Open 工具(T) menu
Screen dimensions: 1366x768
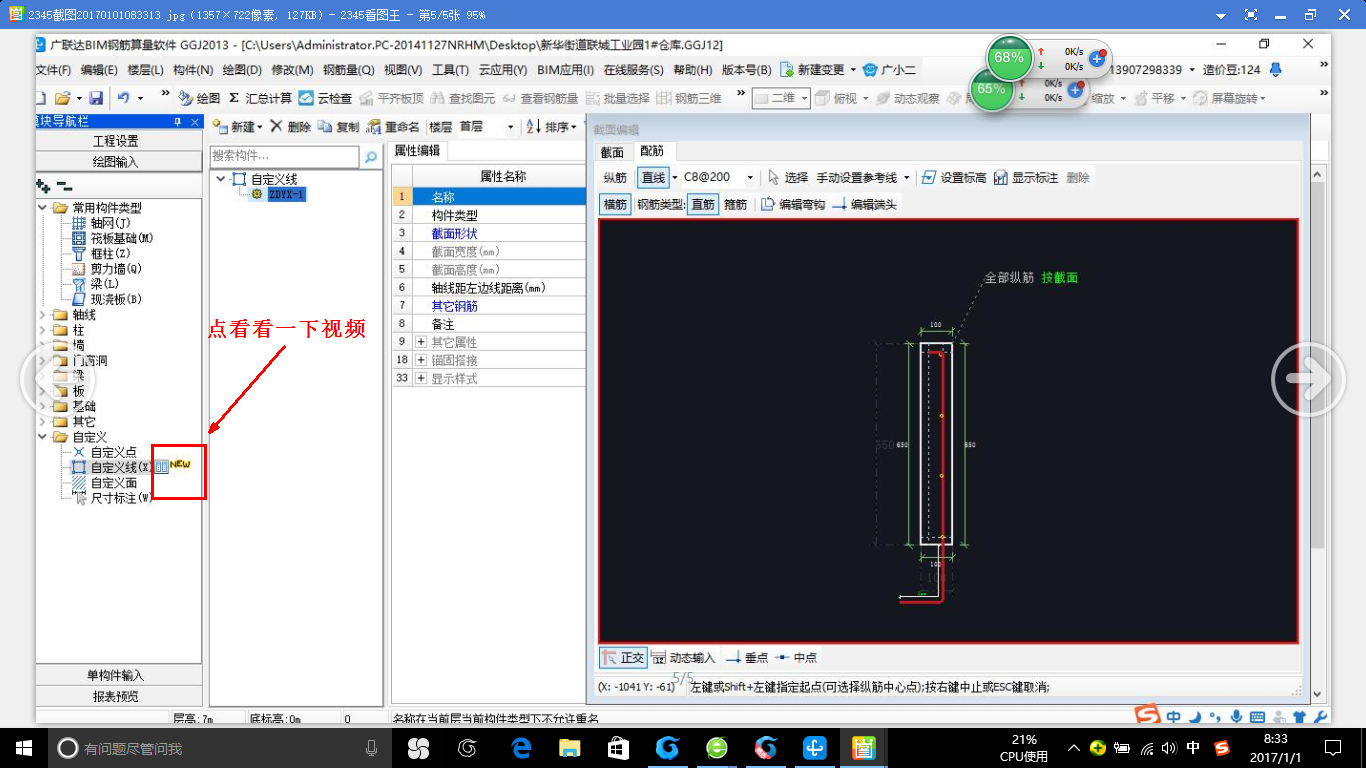(450, 70)
